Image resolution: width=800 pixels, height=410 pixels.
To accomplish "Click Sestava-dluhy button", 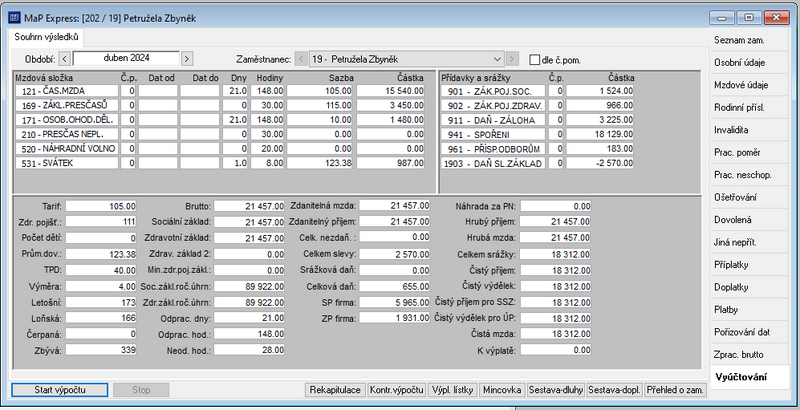I will tap(556, 390).
